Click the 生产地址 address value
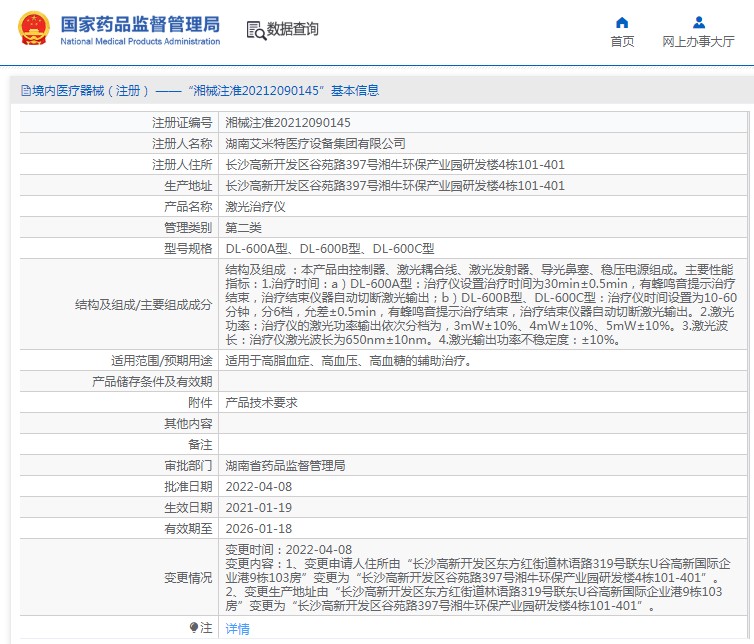754x644 pixels. click(x=395, y=186)
